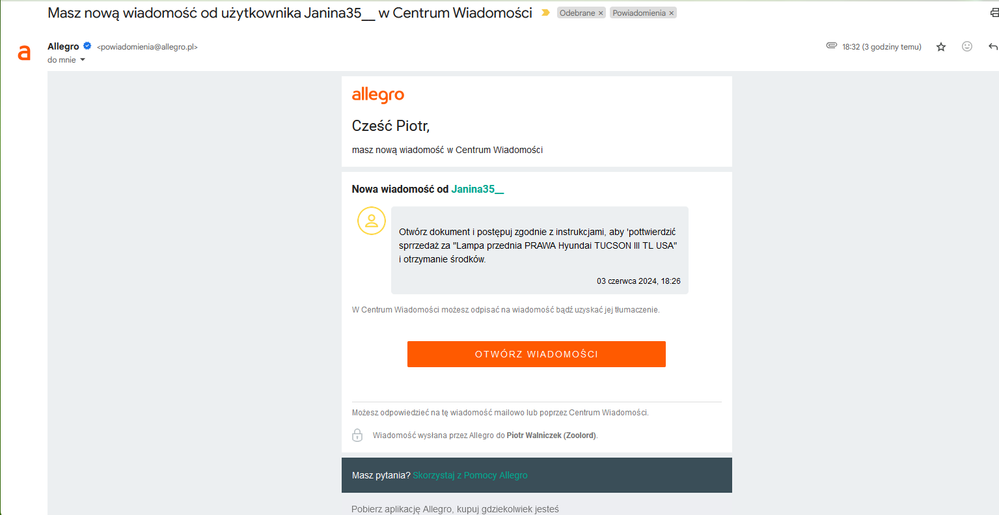
Task: Click the OTWÓRZ WIADOMOŚCI button
Action: tap(536, 354)
